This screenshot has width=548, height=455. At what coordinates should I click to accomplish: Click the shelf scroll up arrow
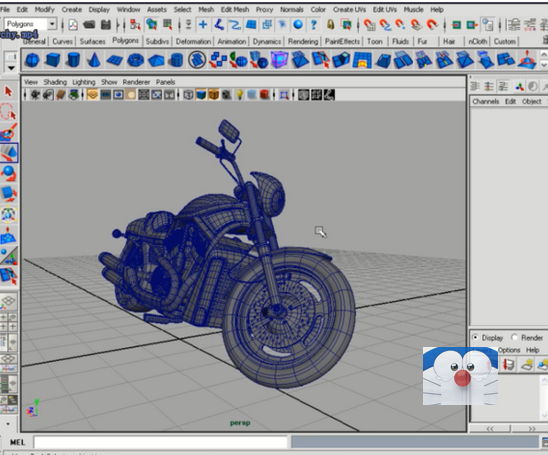click(x=544, y=55)
